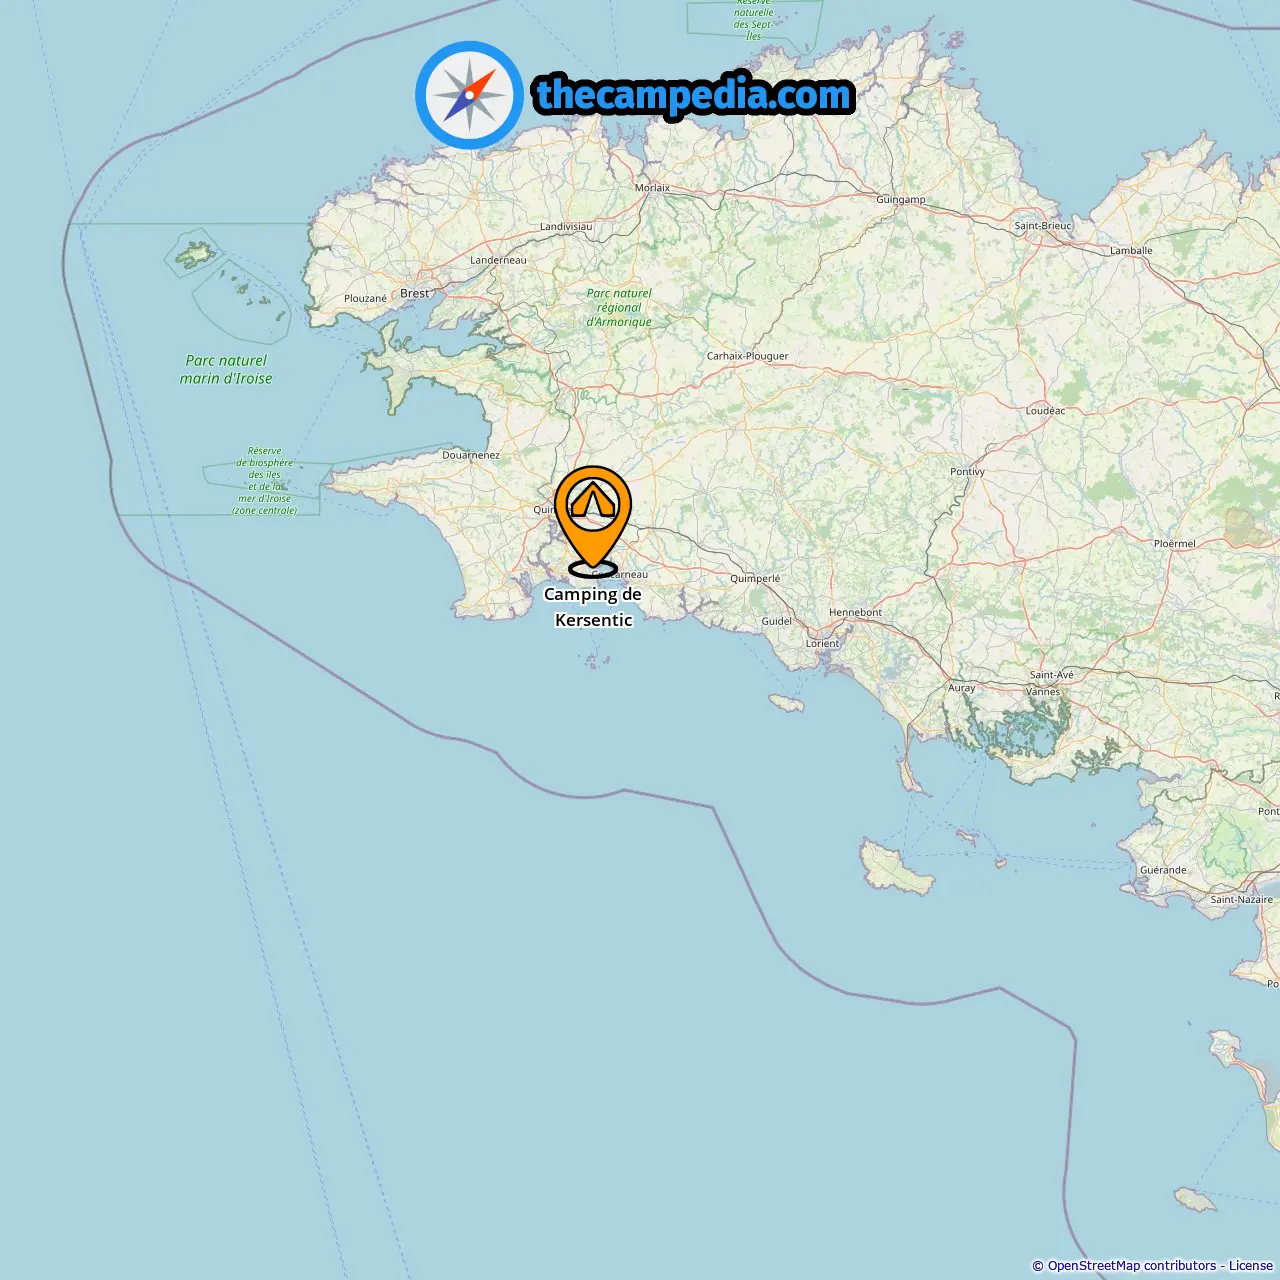Click the Douarnenez town label
1280x1280 pixels.
pyautogui.click(x=471, y=455)
